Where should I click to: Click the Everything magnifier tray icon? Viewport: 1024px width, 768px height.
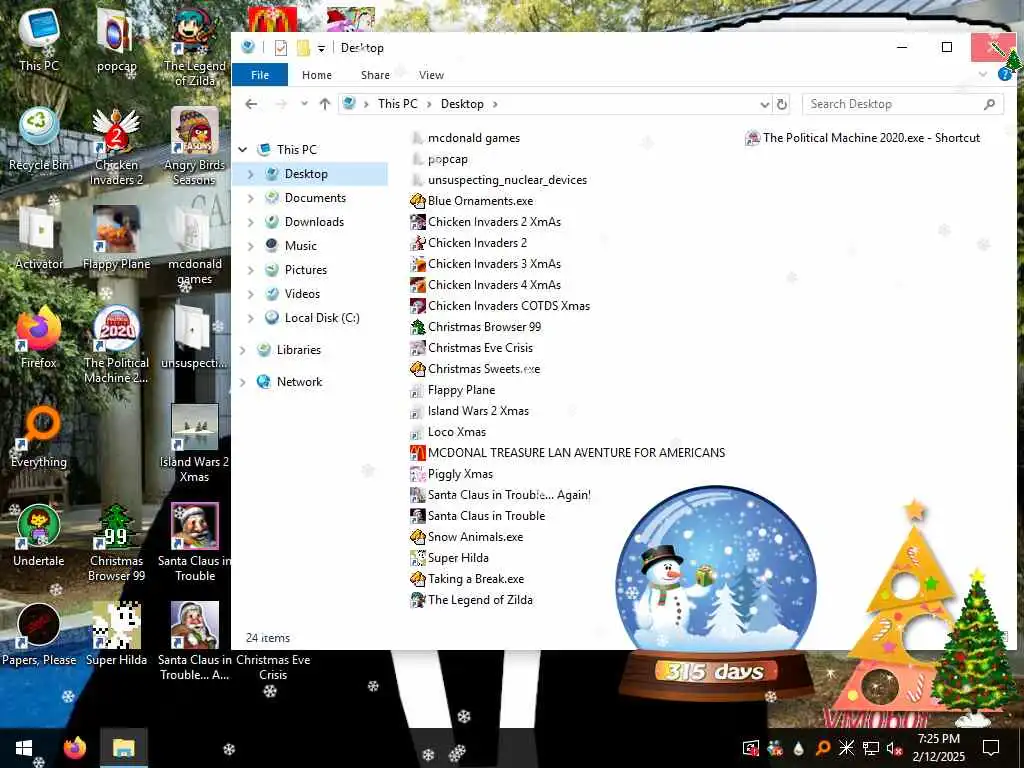click(823, 748)
